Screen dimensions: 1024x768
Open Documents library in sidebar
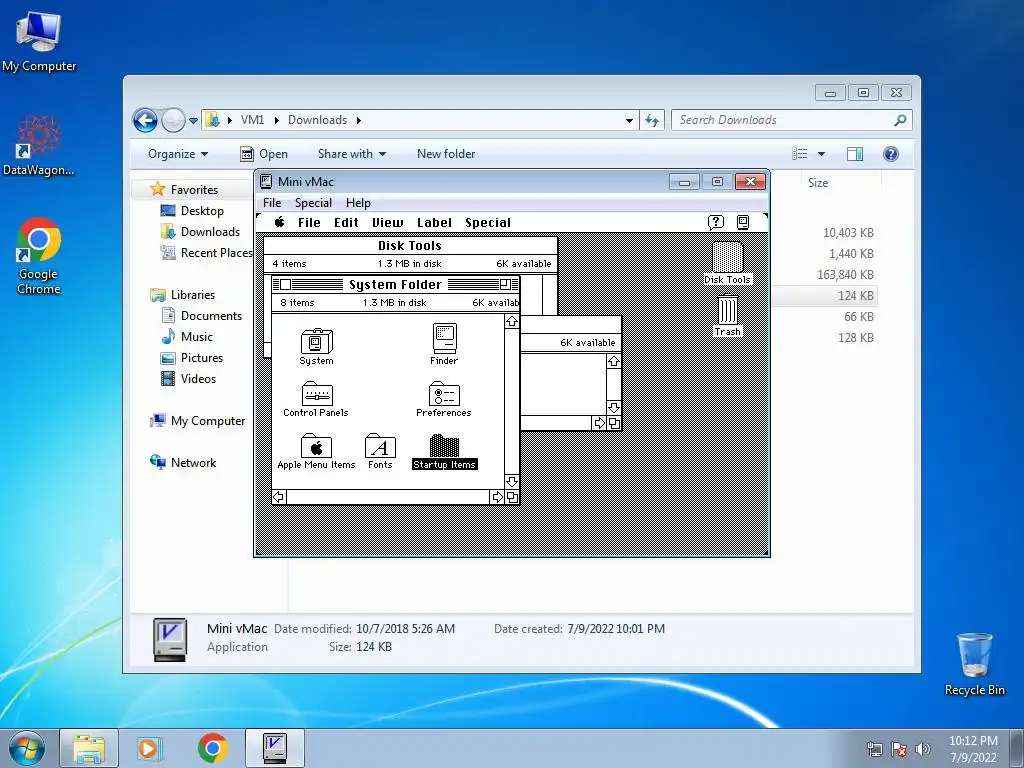(x=211, y=316)
